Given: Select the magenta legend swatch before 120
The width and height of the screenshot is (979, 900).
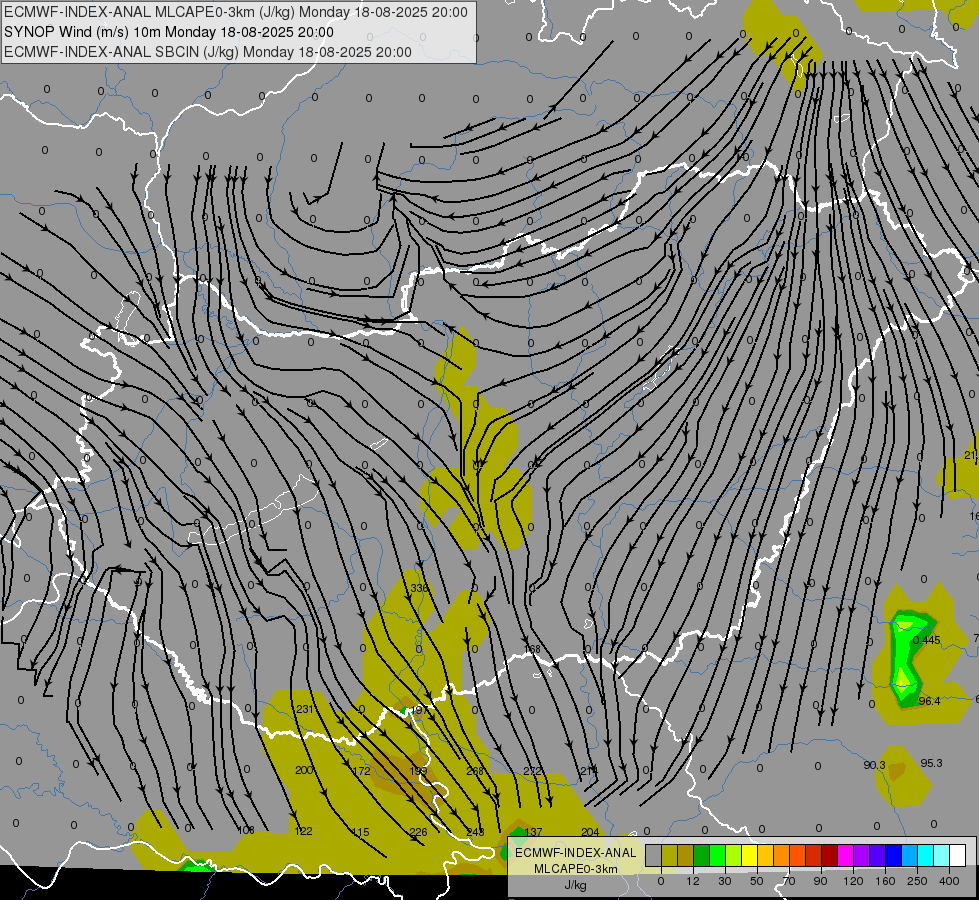Looking at the screenshot, I should pyautogui.click(x=846, y=855).
